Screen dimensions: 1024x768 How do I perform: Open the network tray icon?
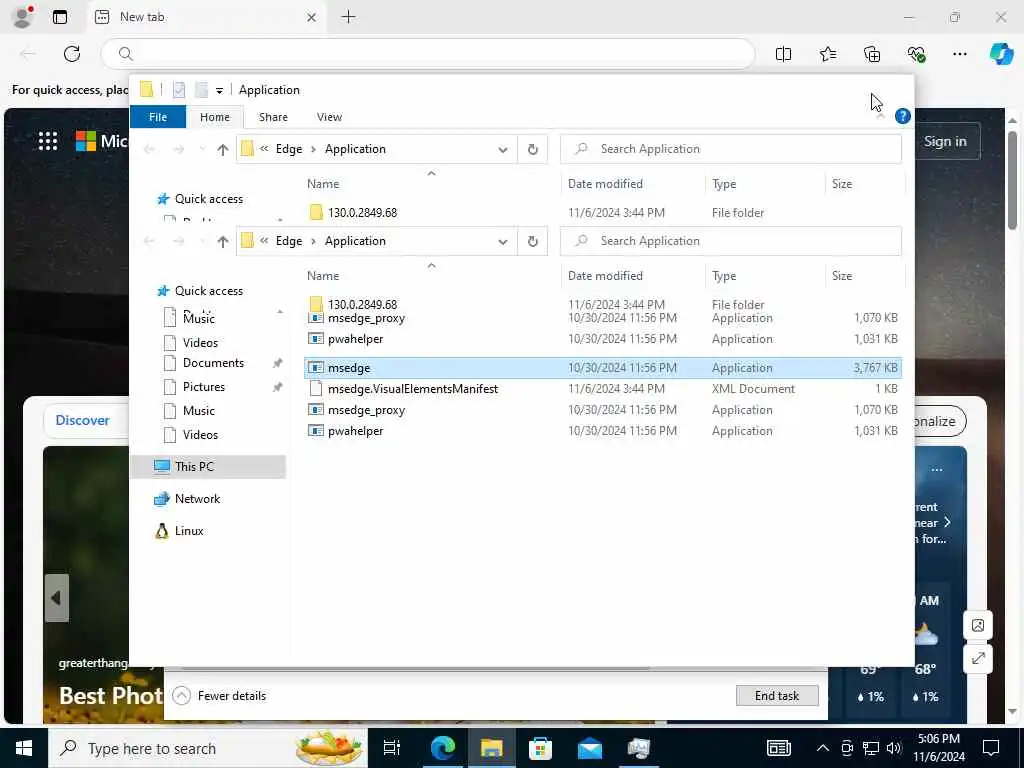[x=871, y=748]
